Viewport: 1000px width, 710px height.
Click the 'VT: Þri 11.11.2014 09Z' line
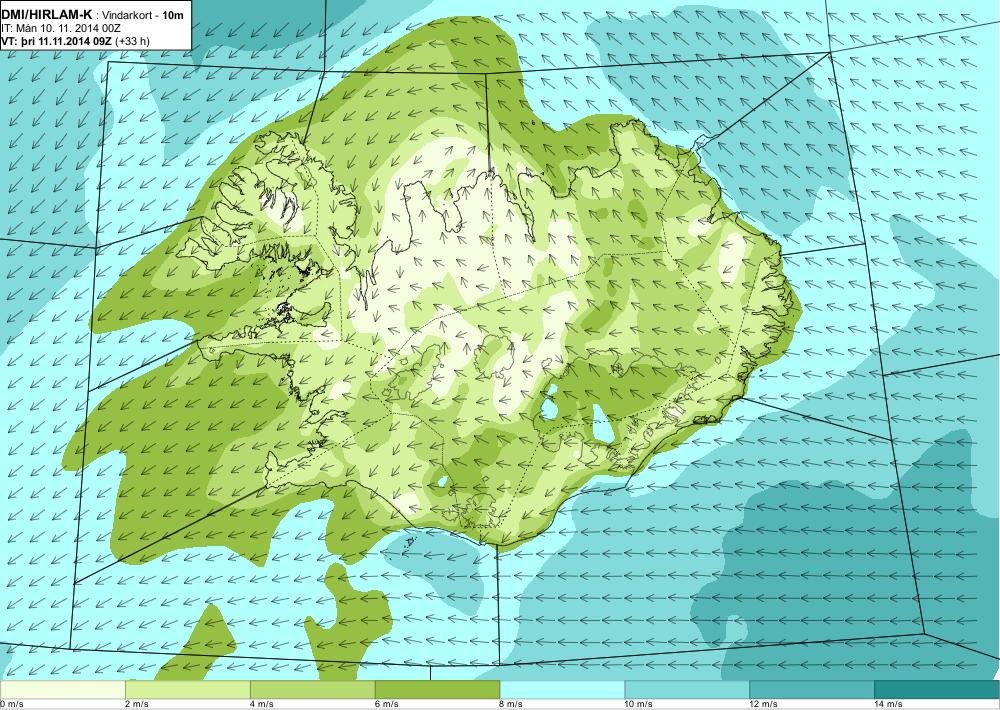[x=56, y=41]
